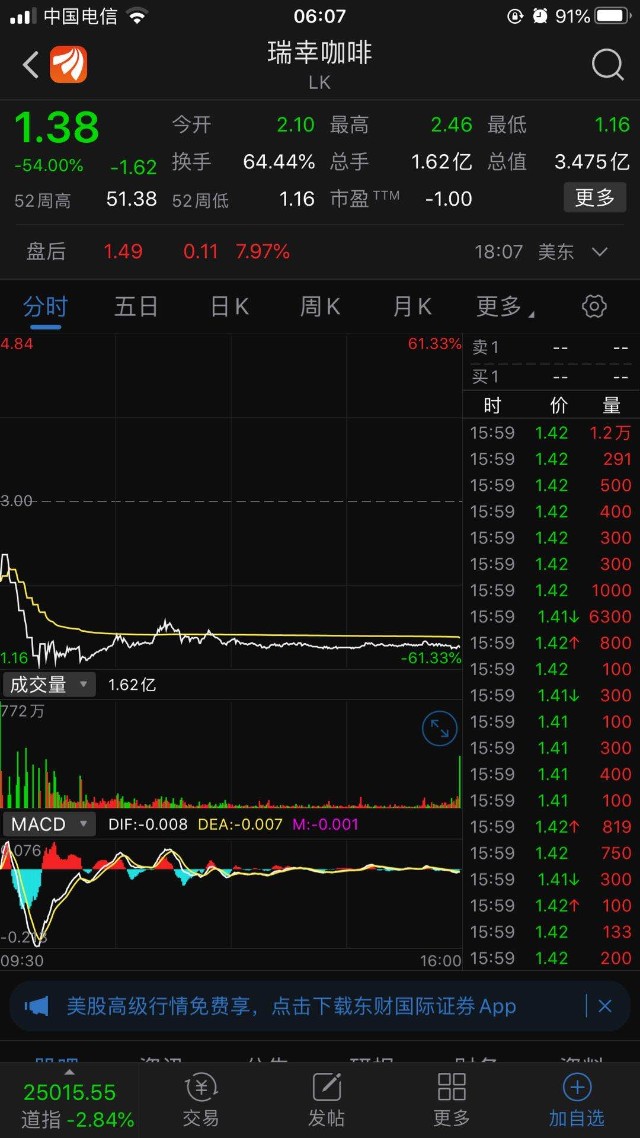
Task: Open the search magnifier icon
Action: point(607,65)
